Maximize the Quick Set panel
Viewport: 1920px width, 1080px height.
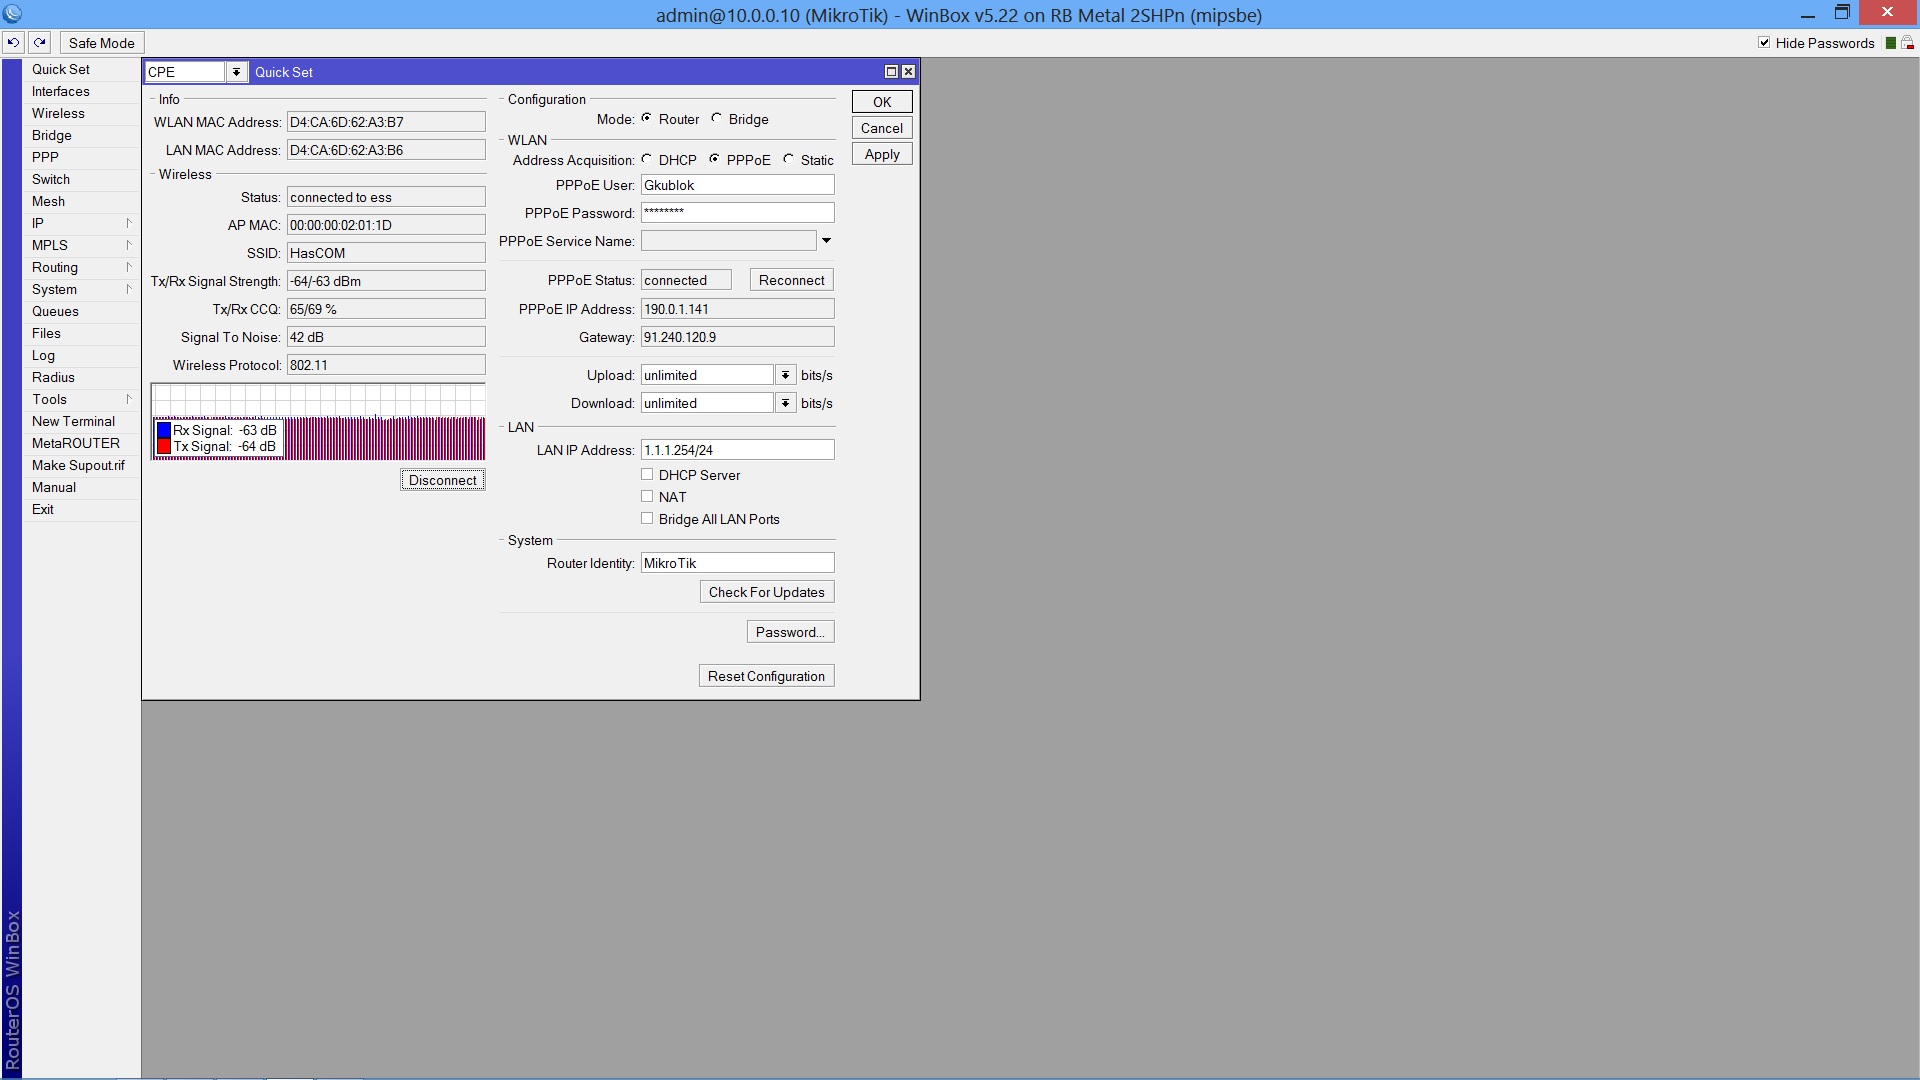[891, 72]
